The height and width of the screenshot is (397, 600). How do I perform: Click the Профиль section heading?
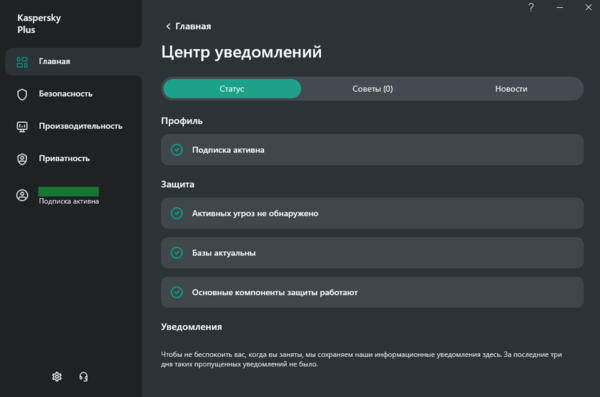(182, 121)
